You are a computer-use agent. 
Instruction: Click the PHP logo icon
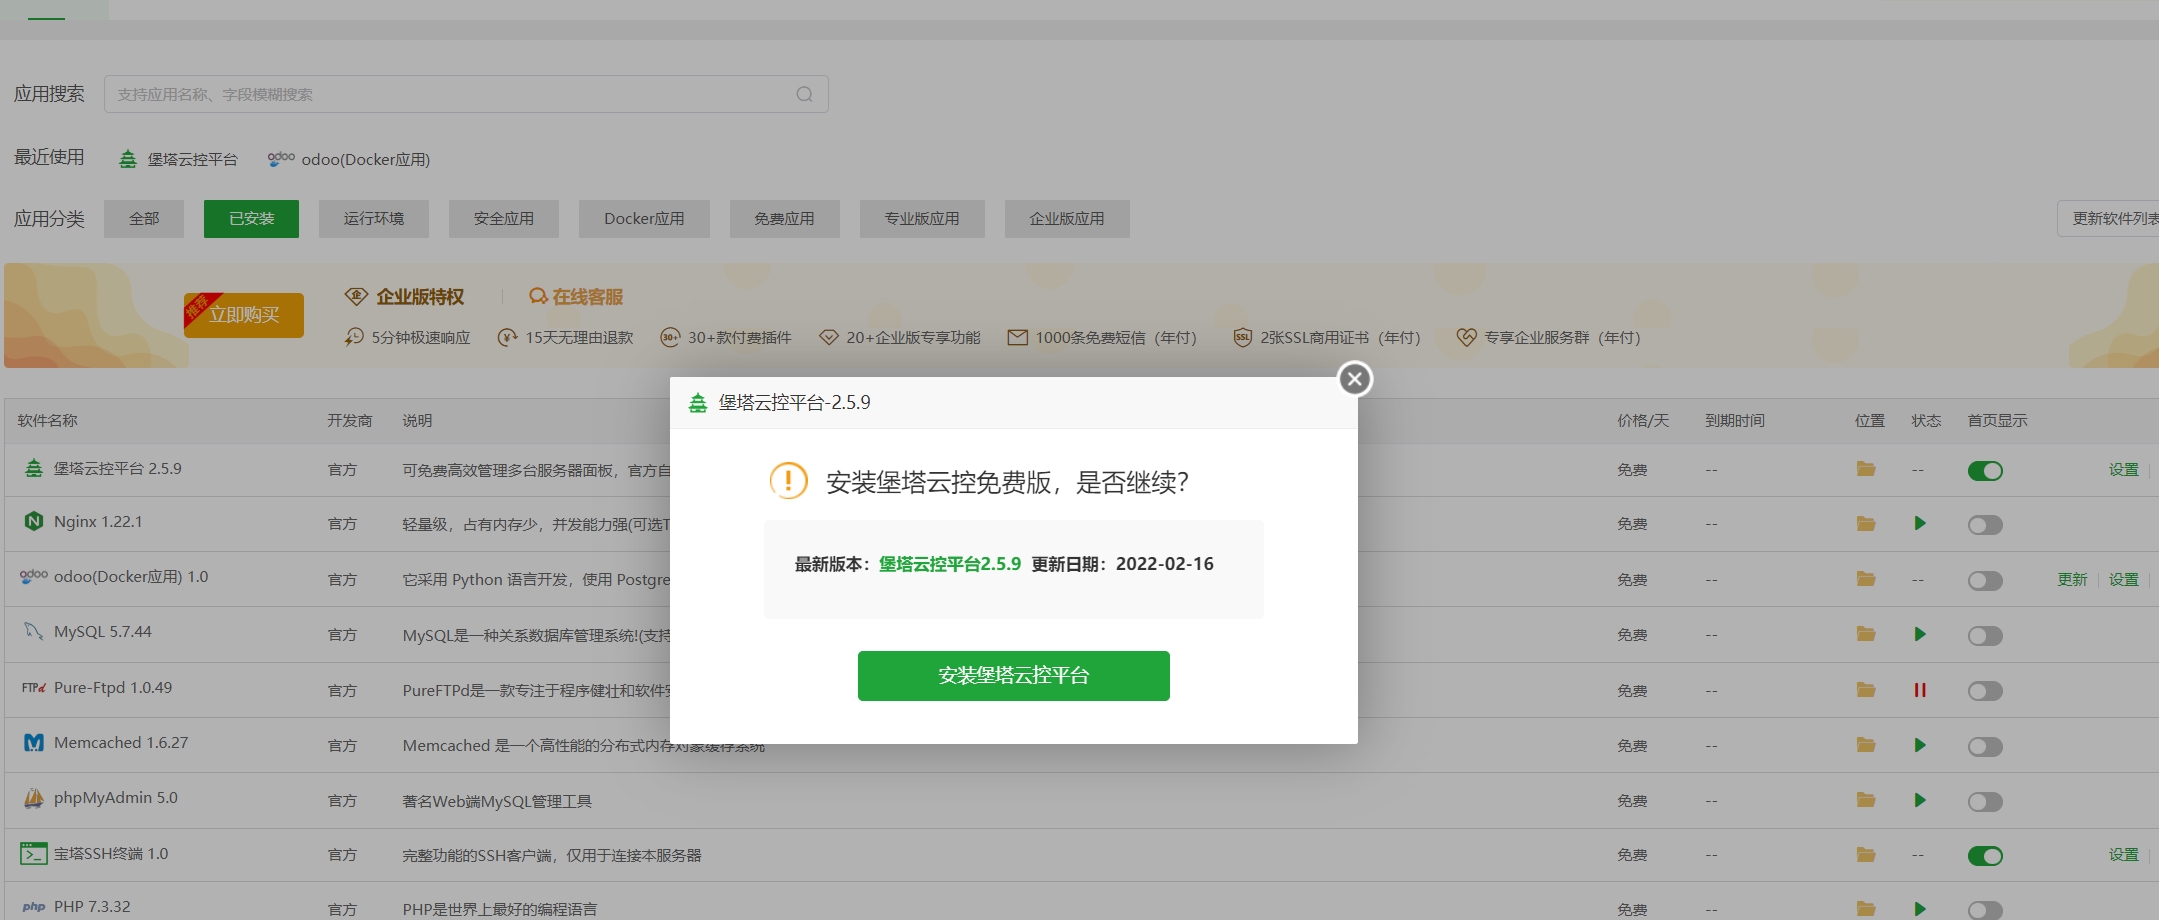click(x=33, y=907)
